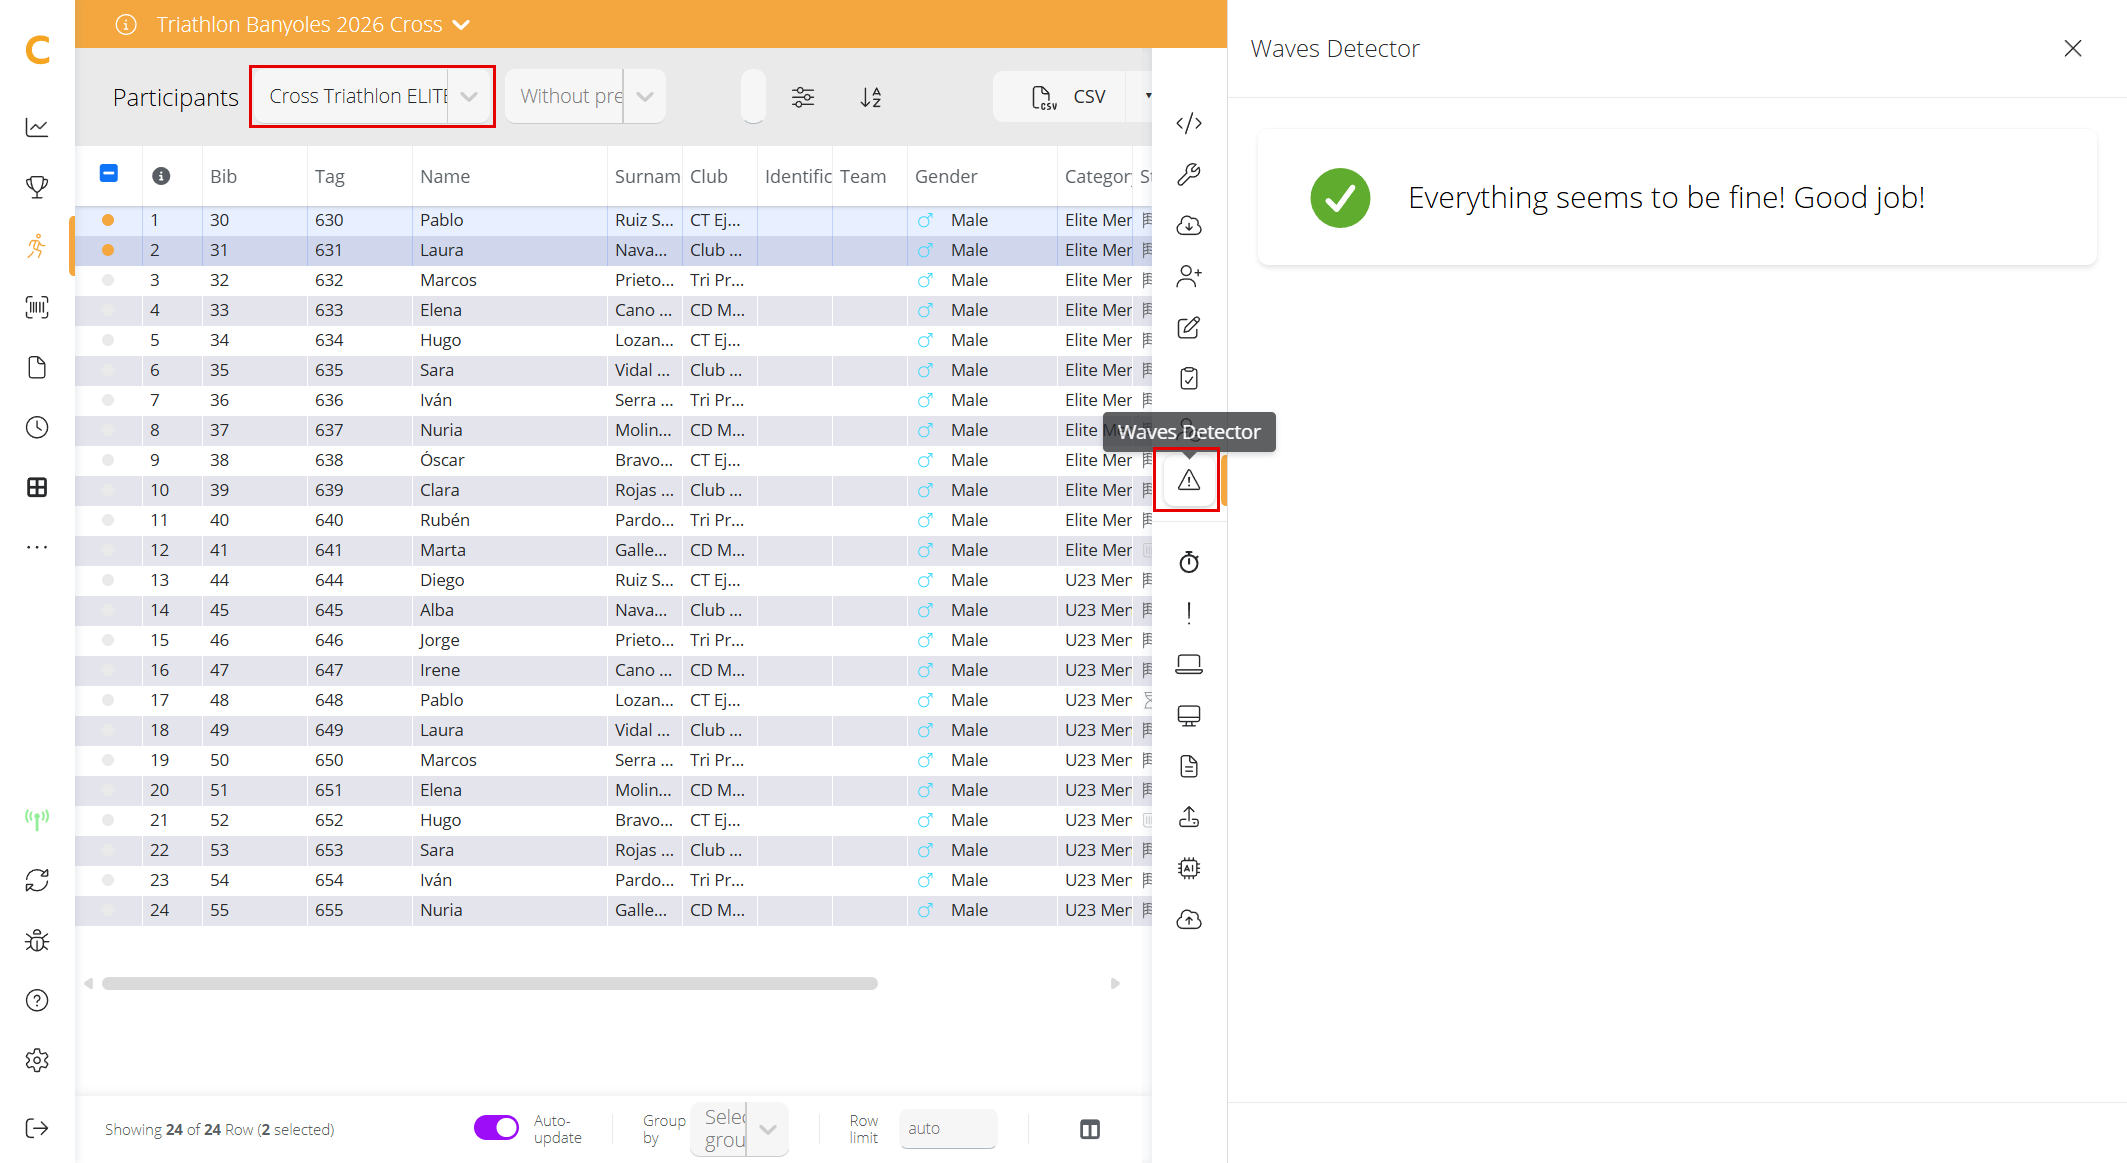Expand the Triathlon Banyoles 2026 Cross title chevron
Image resolution: width=2127 pixels, height=1163 pixels.
pos(461,25)
